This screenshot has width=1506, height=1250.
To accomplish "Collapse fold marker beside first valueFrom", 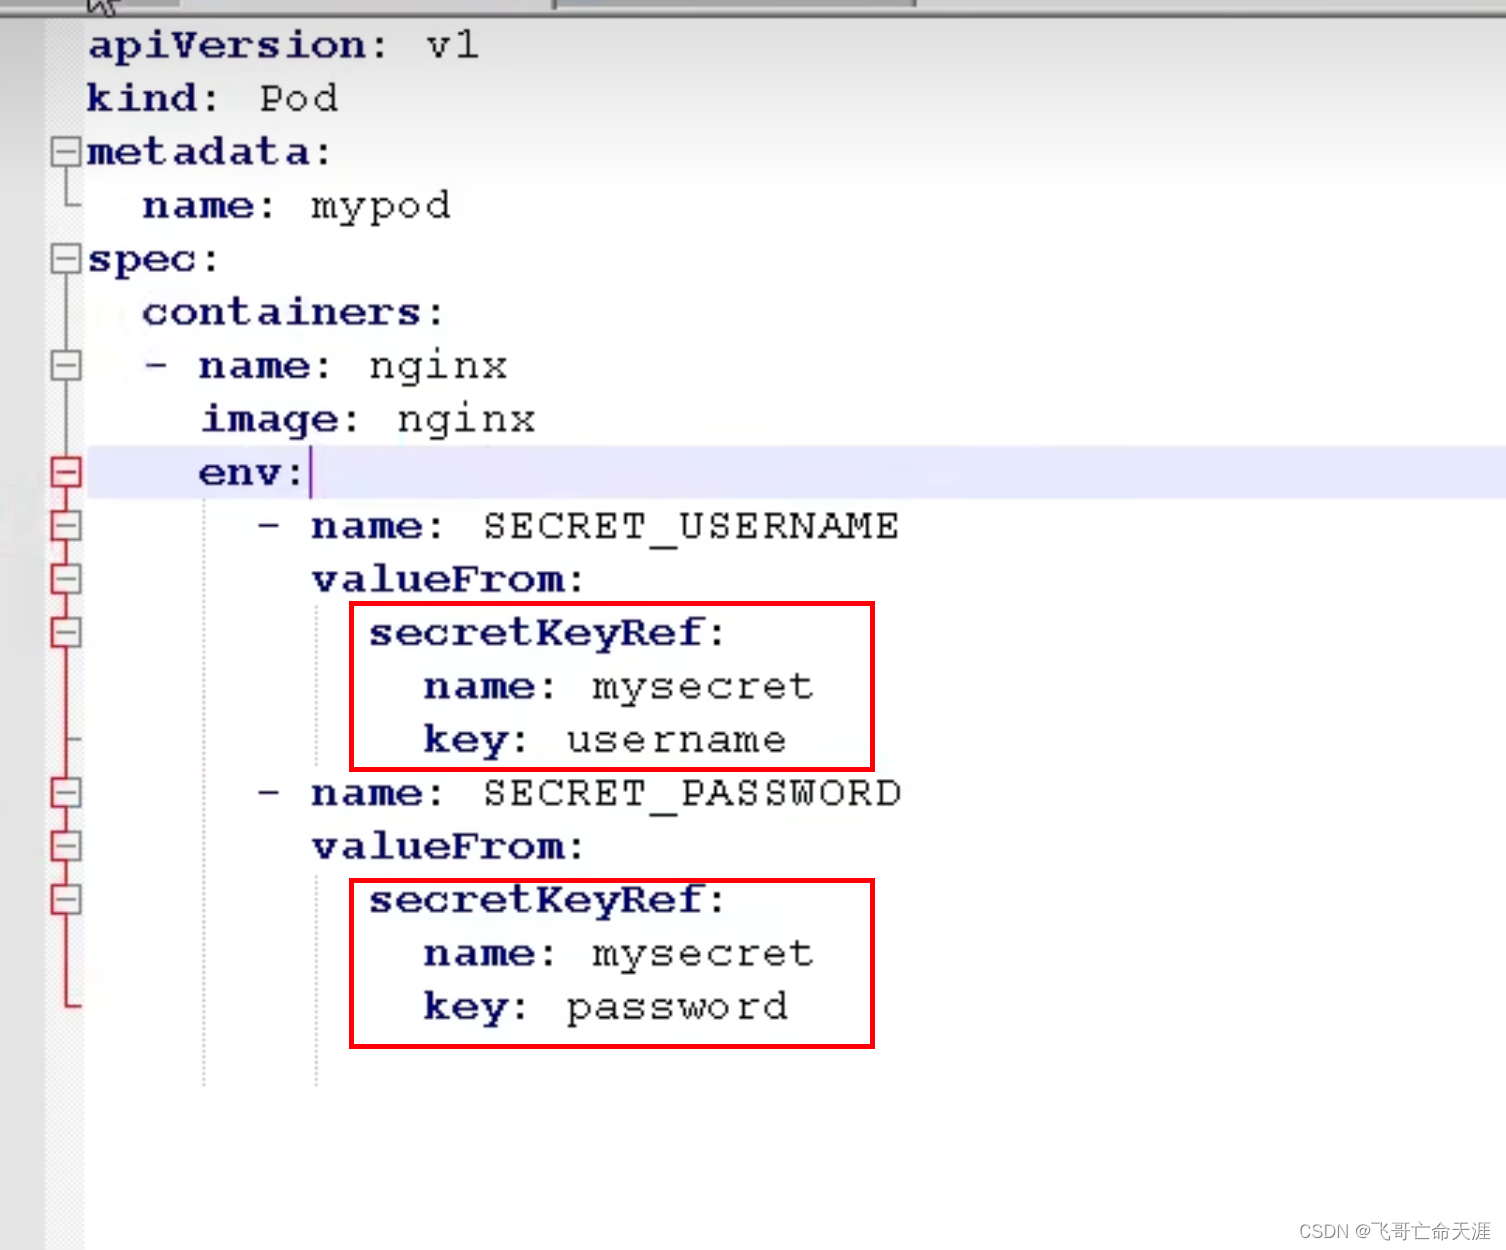I will (66, 579).
